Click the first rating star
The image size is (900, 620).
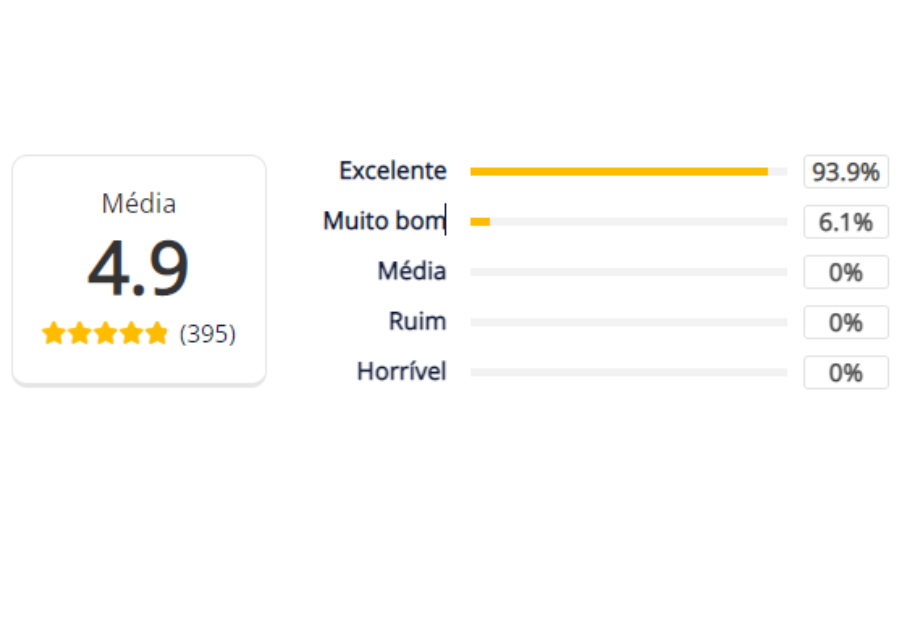click(x=53, y=334)
